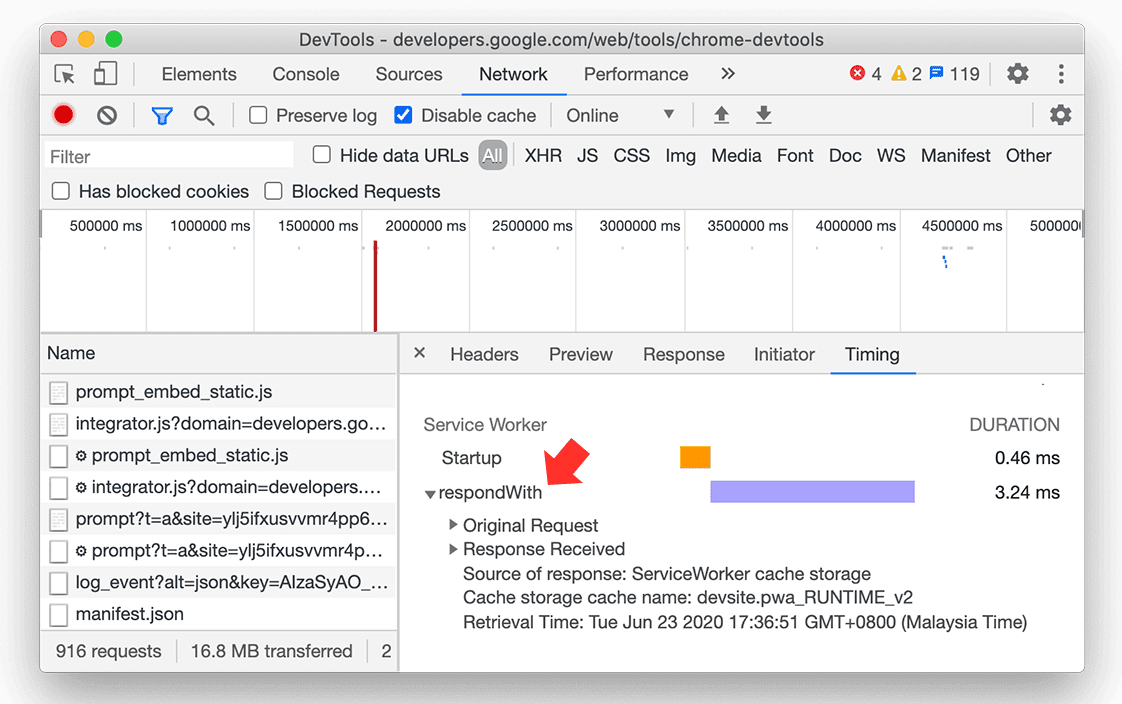
Task: Clear the network log
Action: point(106,115)
